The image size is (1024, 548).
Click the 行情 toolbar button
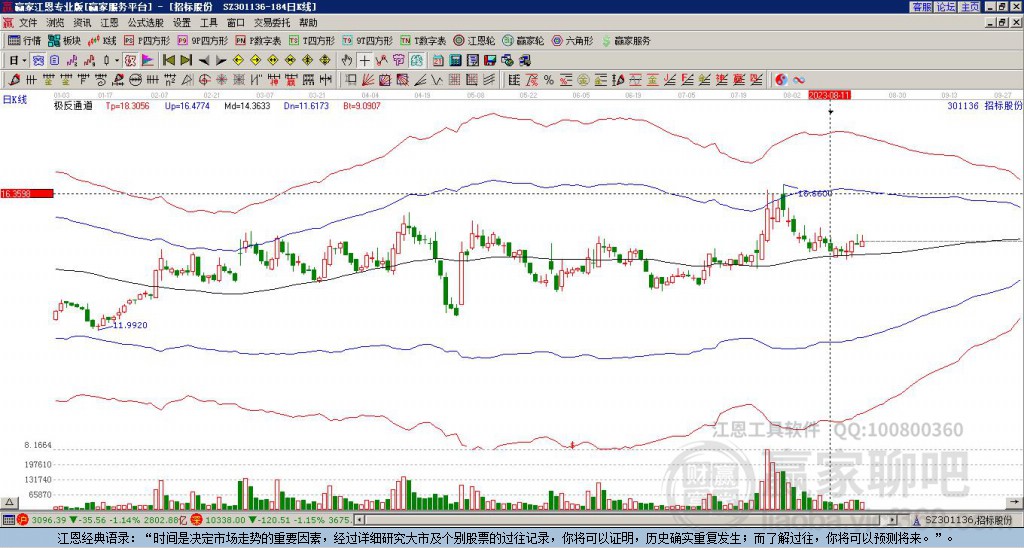click(24, 40)
